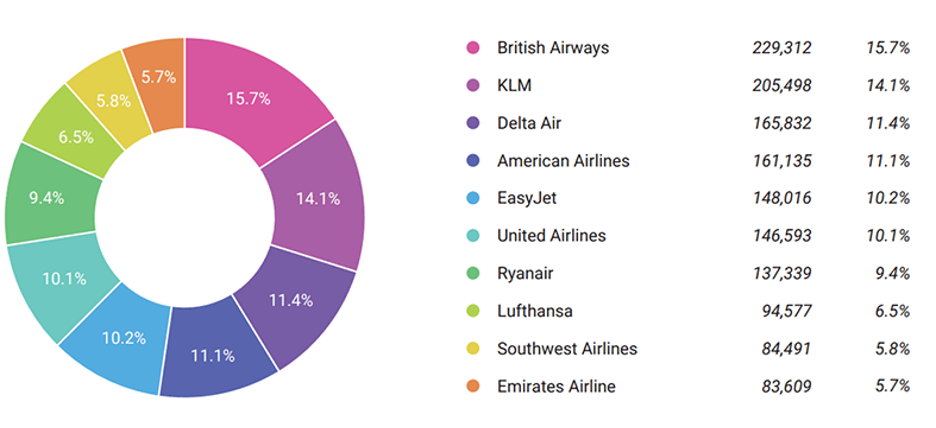Click the Lufthansa legend label
Screen dimensions: 936x428
click(535, 311)
